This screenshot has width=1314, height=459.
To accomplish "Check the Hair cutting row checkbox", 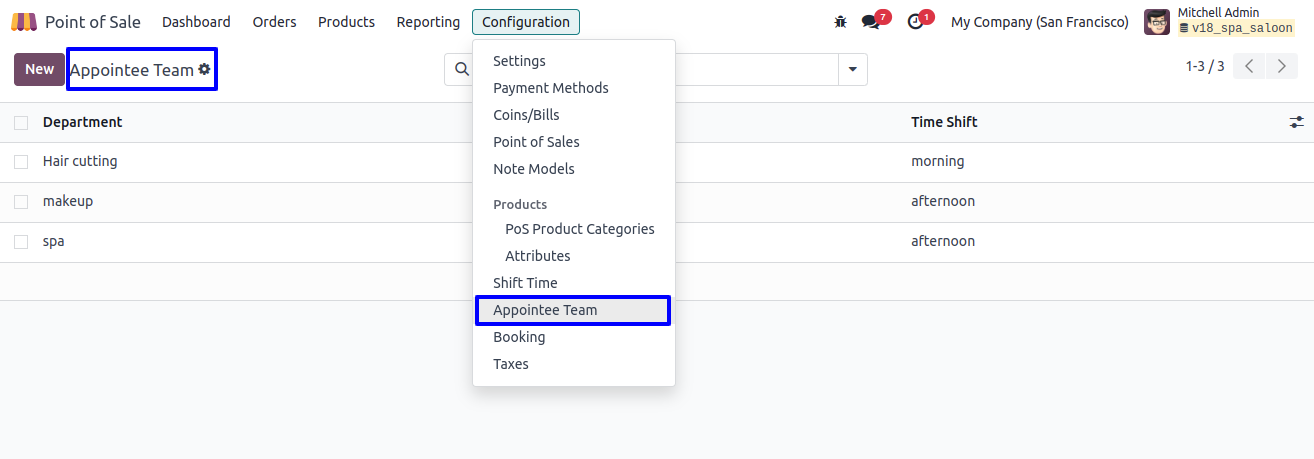I will point(21,162).
